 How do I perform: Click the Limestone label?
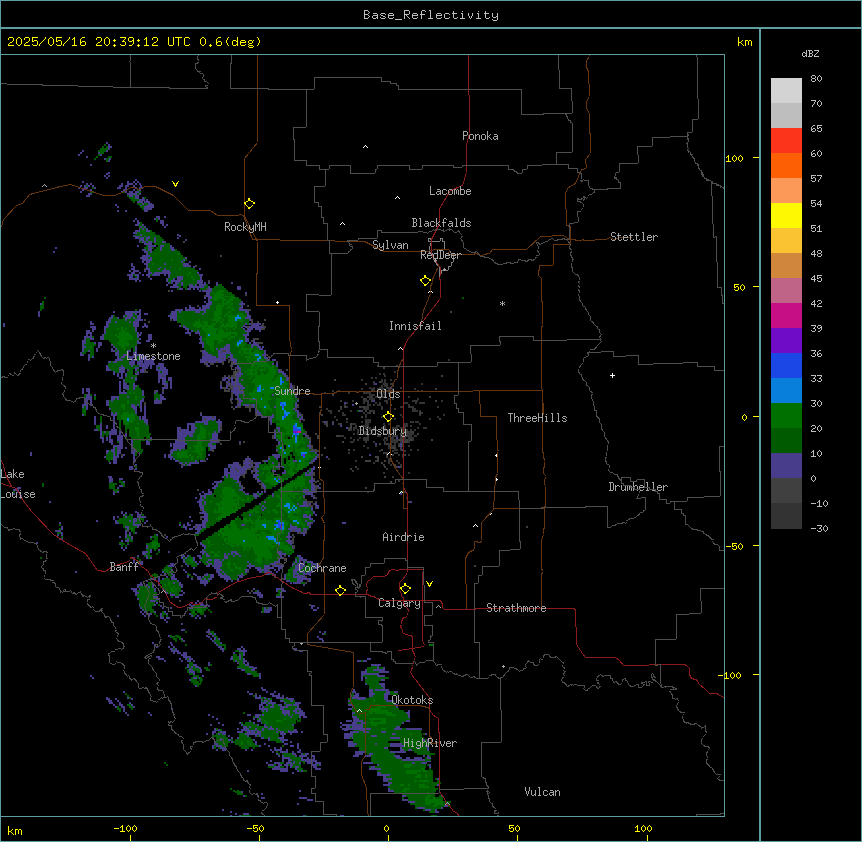(x=153, y=356)
